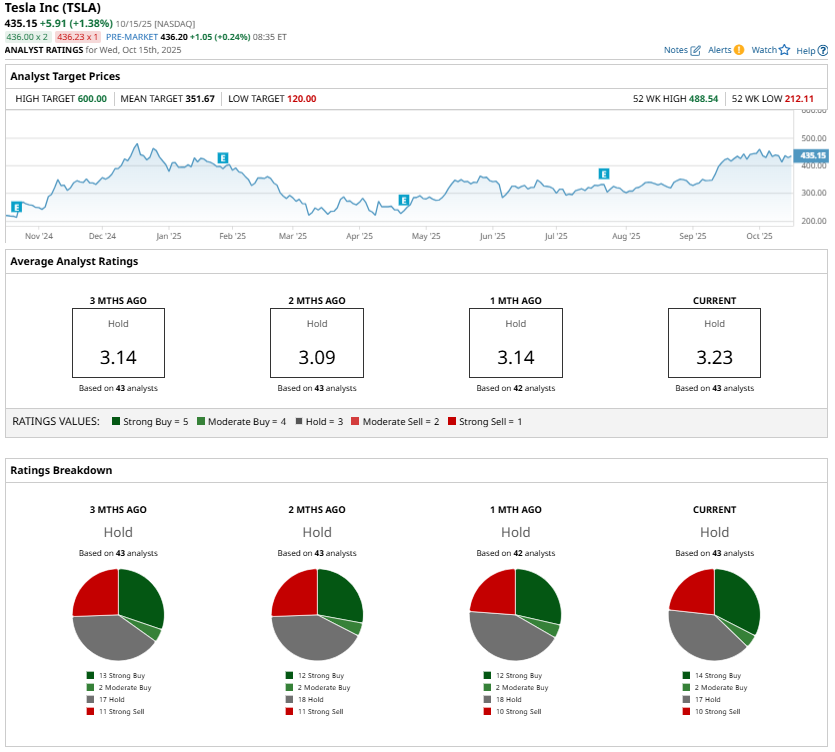The width and height of the screenshot is (835, 752).
Task: Click the Strong Sell = 1 red swatch
Action: (452, 422)
